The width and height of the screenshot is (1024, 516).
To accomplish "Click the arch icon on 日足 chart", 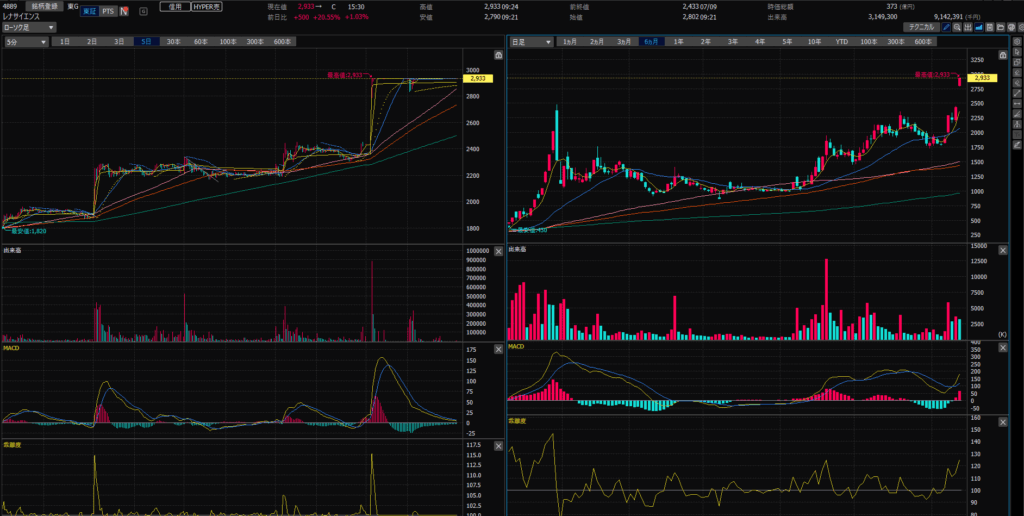I will (x=1003, y=56).
